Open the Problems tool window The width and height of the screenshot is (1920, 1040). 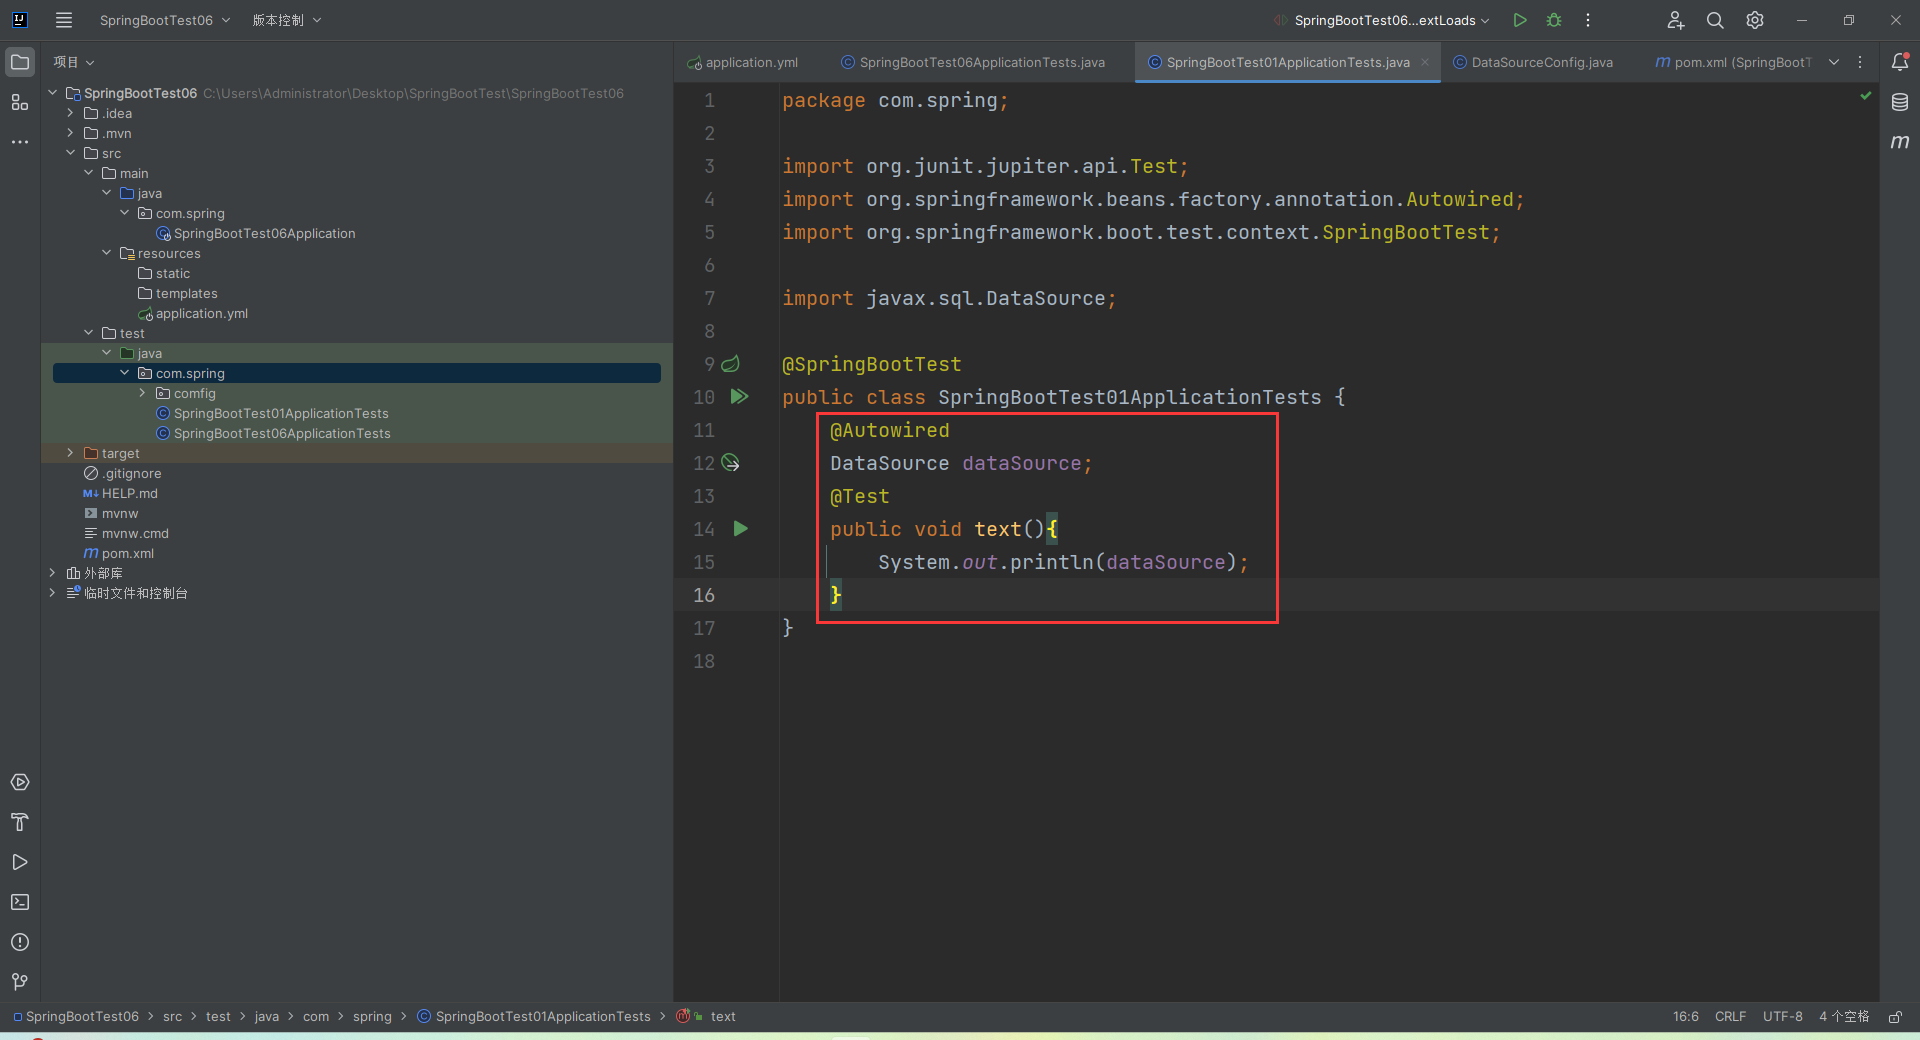(20, 942)
